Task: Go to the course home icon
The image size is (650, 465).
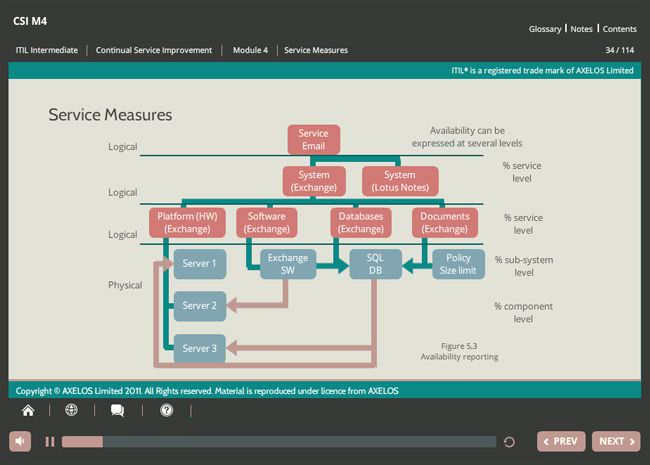Action: (28, 410)
